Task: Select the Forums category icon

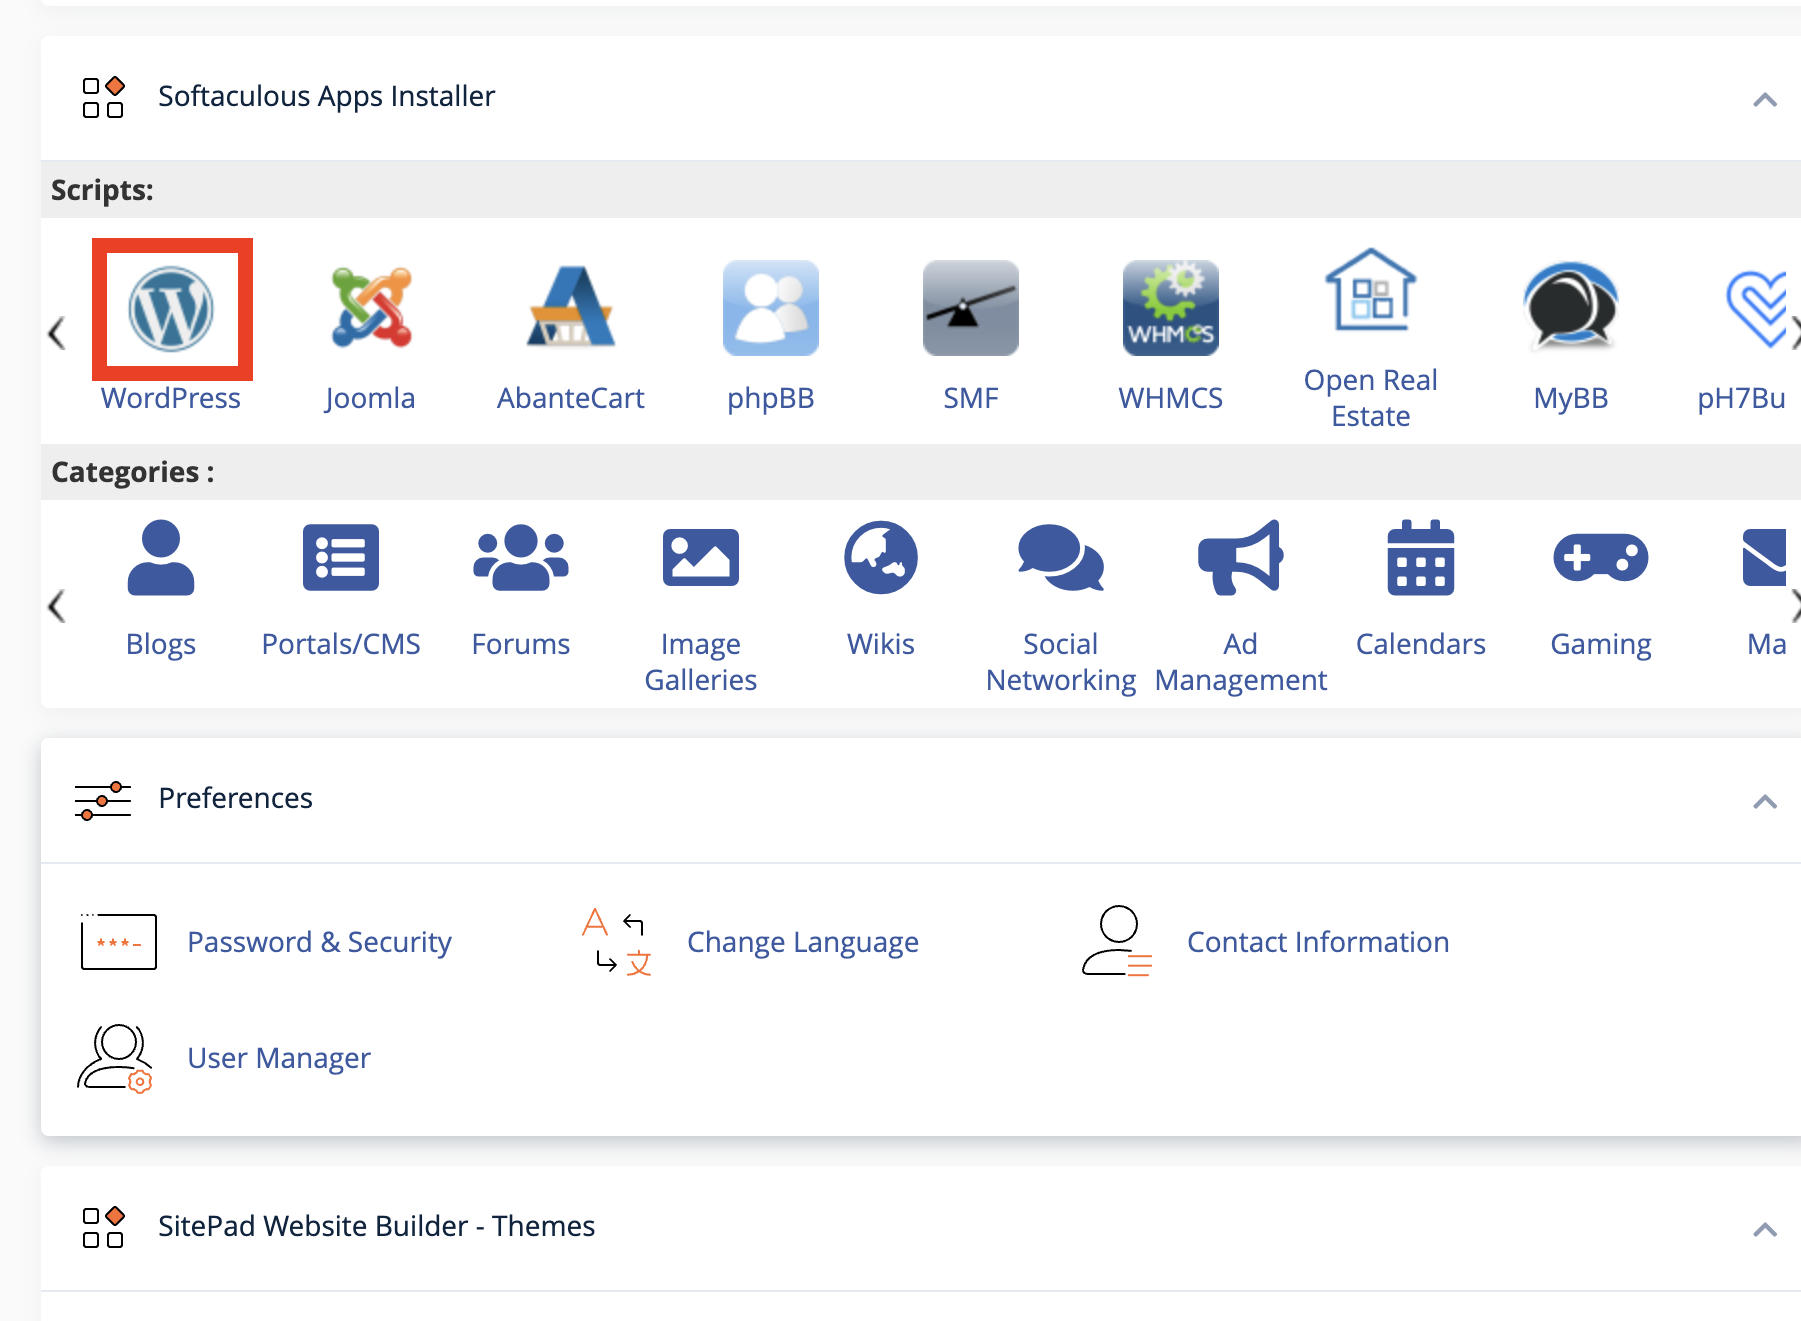Action: pos(521,557)
